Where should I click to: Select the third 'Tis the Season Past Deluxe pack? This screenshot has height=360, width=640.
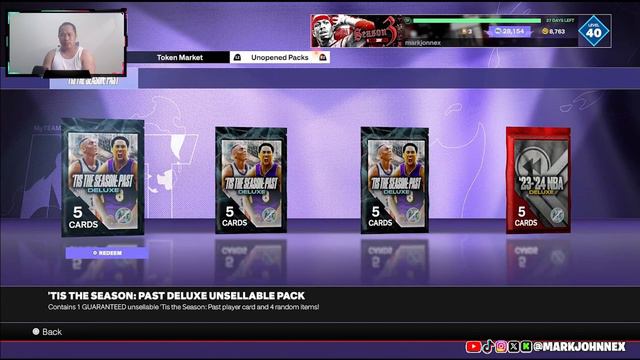coord(395,180)
